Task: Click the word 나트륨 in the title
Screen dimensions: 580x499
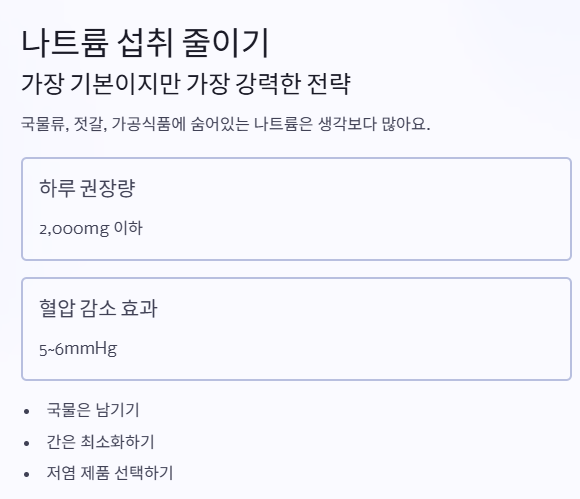Action: tap(65, 43)
